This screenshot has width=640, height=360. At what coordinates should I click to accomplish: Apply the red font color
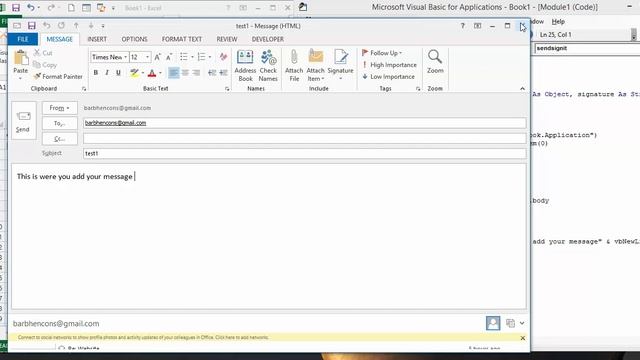click(x=152, y=73)
